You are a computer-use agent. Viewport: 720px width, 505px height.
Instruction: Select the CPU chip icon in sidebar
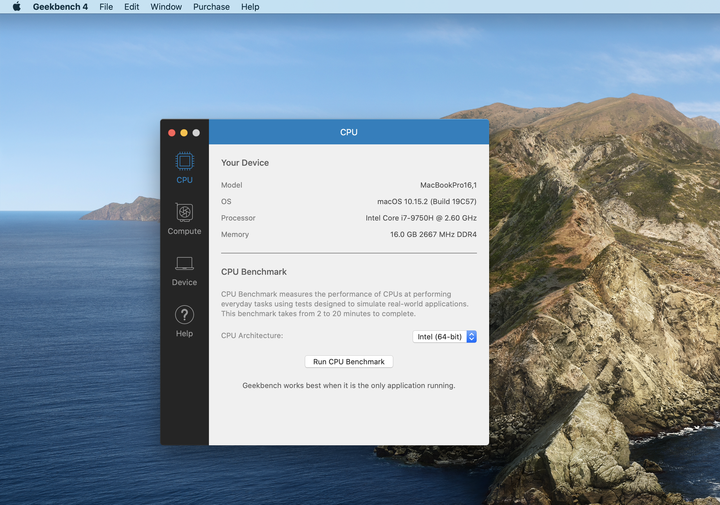point(185,161)
